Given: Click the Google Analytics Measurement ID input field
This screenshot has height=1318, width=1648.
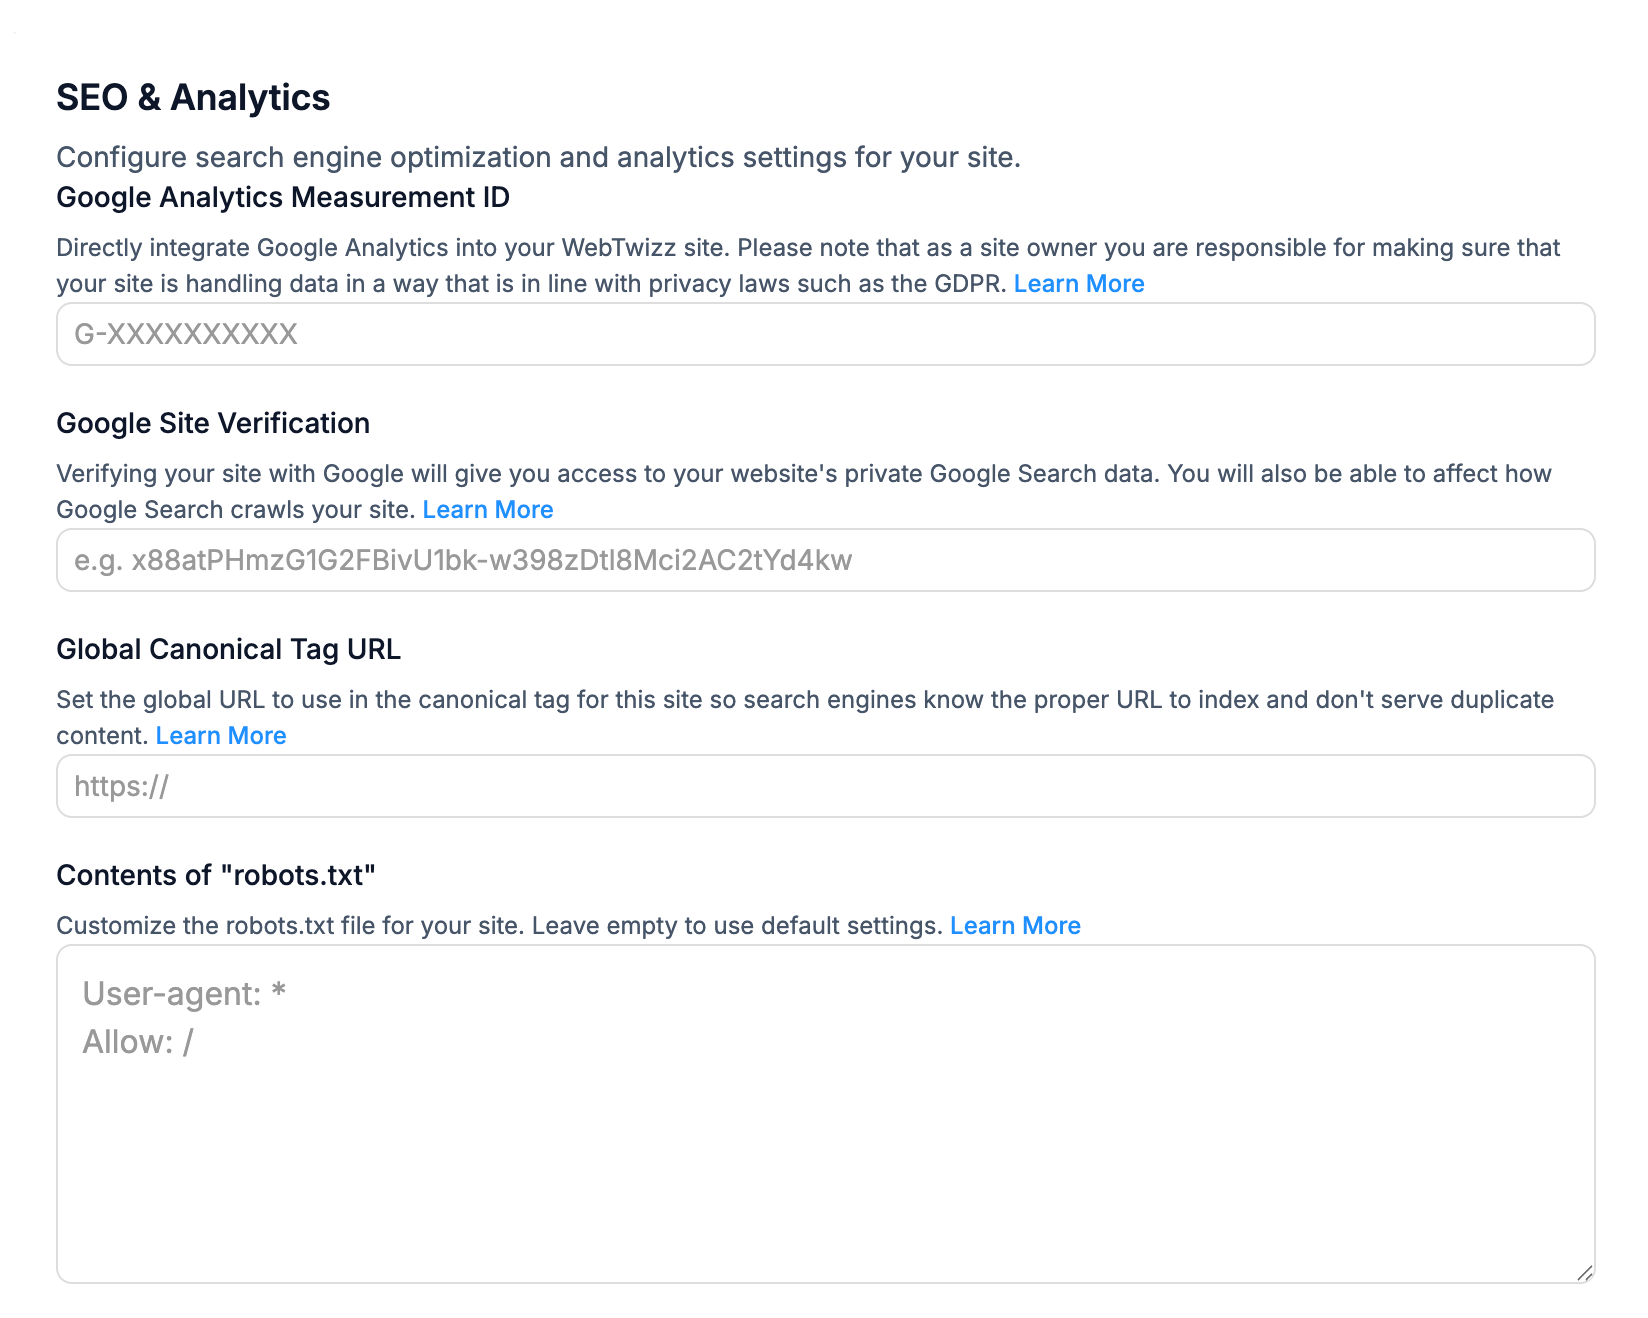Looking at the screenshot, I should pyautogui.click(x=825, y=334).
